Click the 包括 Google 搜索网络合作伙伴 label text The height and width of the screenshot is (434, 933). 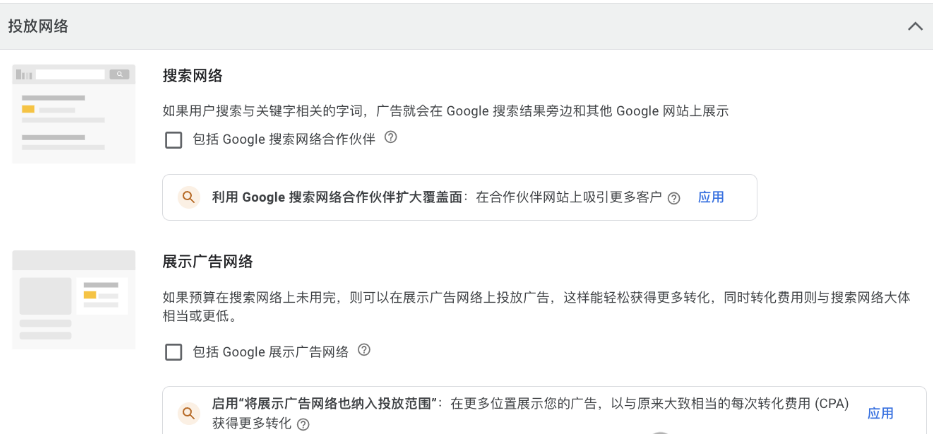coord(284,139)
